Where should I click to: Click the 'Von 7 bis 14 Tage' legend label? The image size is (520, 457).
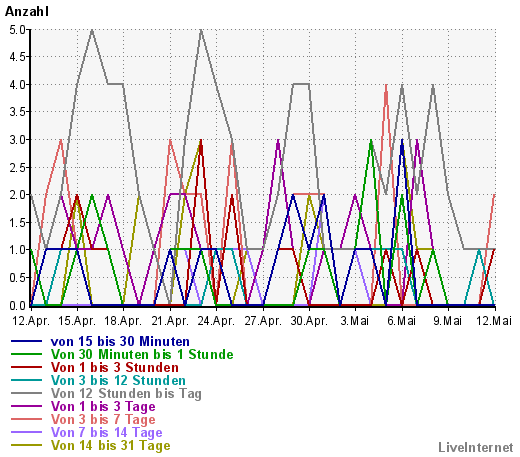coord(106,432)
